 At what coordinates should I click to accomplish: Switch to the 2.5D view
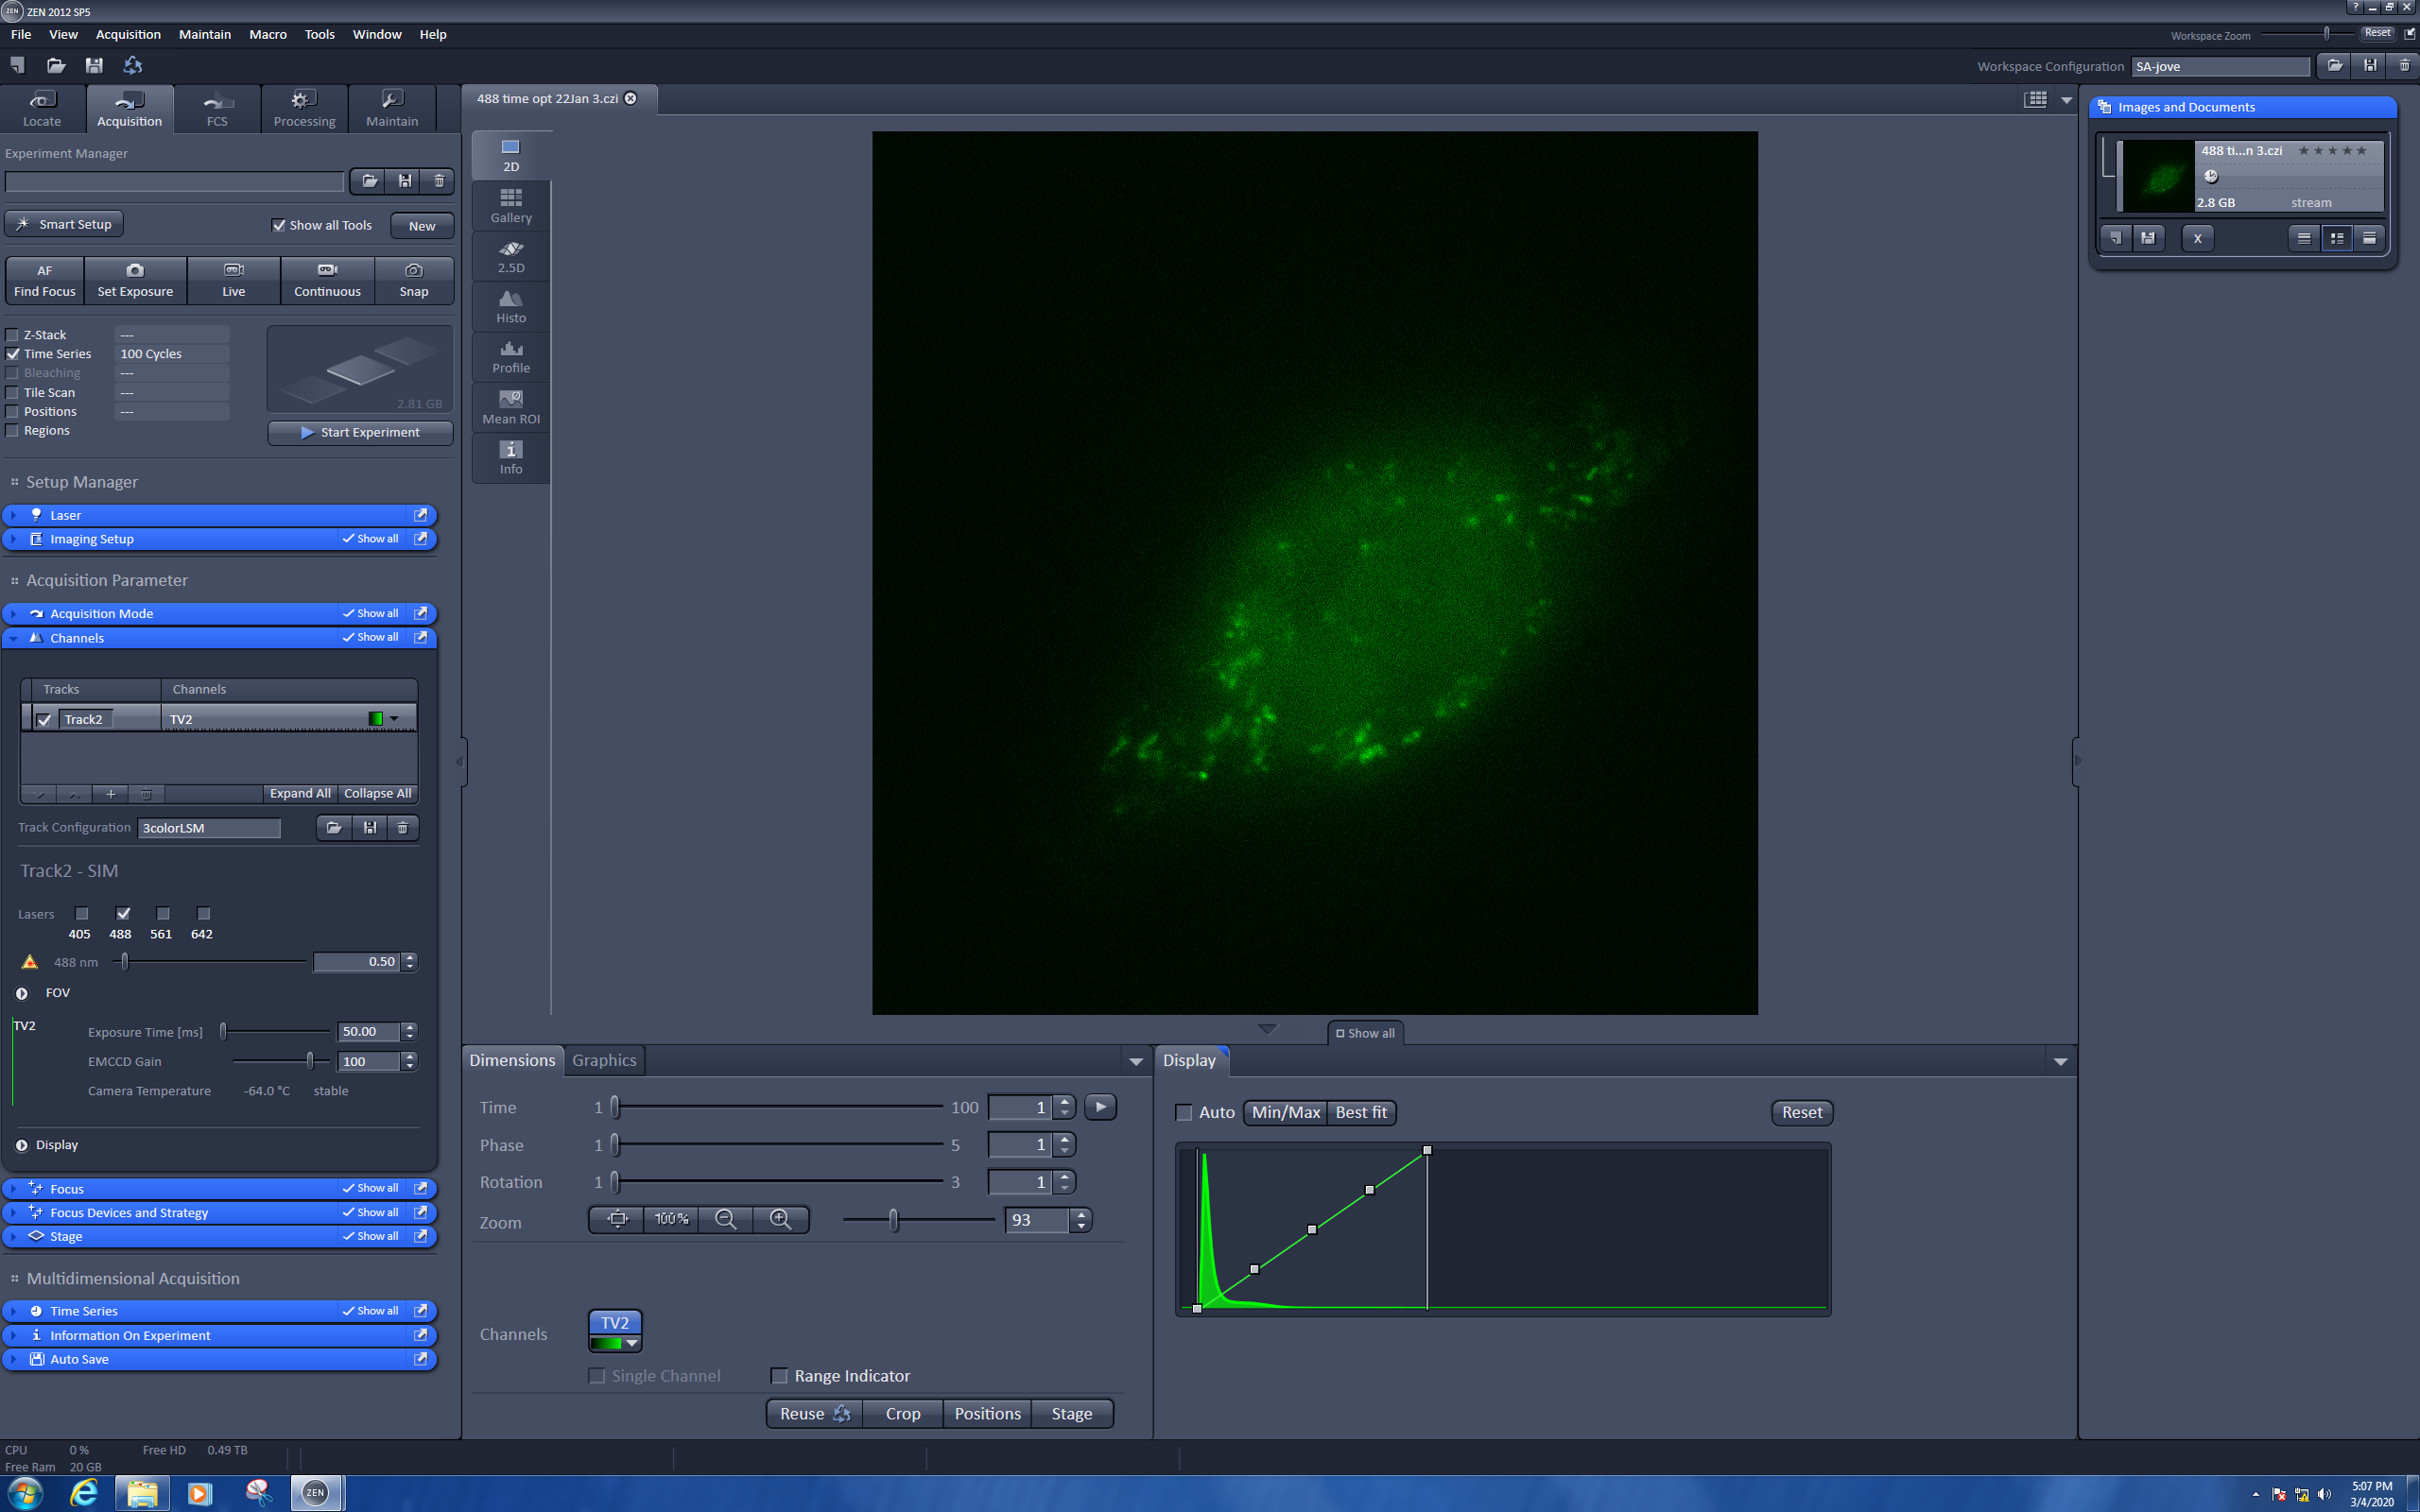[510, 256]
